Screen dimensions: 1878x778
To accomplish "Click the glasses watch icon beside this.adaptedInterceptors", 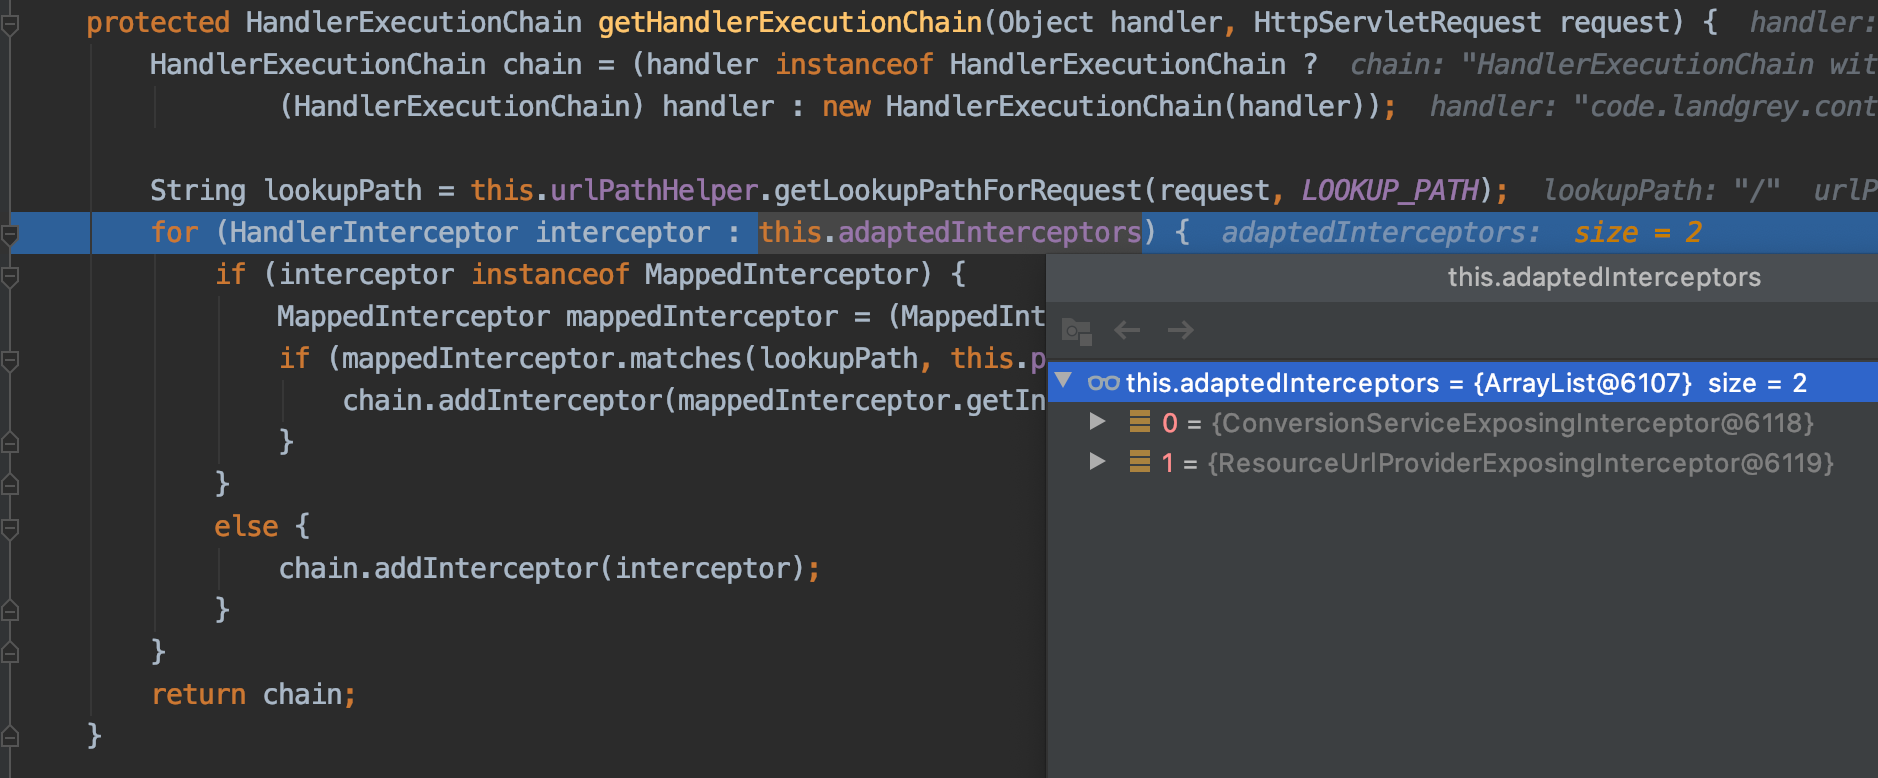I will click(1103, 383).
